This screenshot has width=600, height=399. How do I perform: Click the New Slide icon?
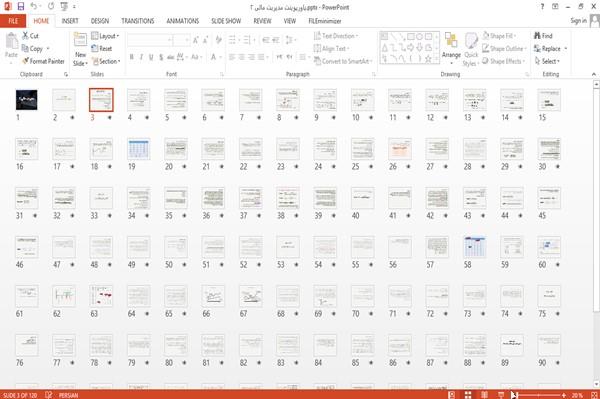click(x=80, y=40)
